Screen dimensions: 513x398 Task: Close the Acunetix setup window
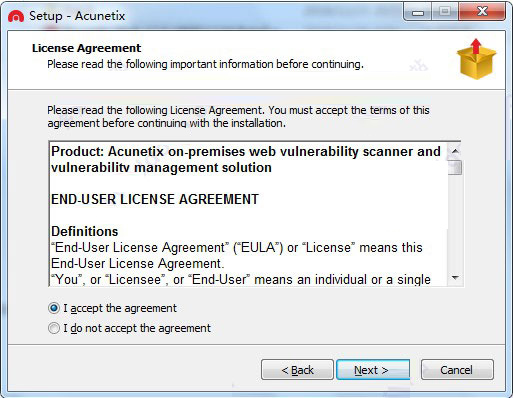482,13
